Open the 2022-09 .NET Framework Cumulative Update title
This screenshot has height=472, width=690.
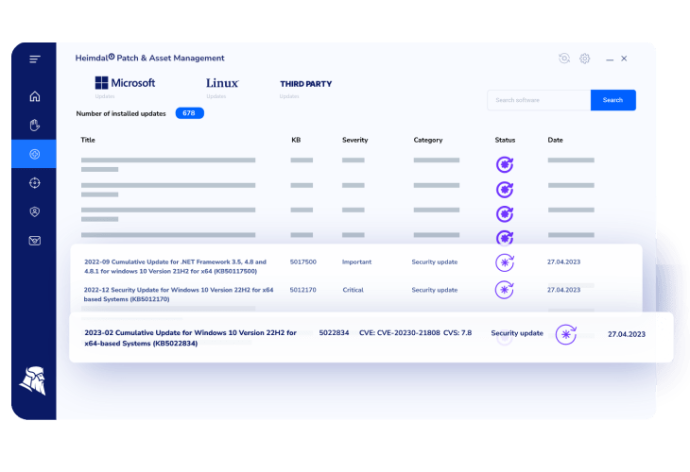point(175,267)
